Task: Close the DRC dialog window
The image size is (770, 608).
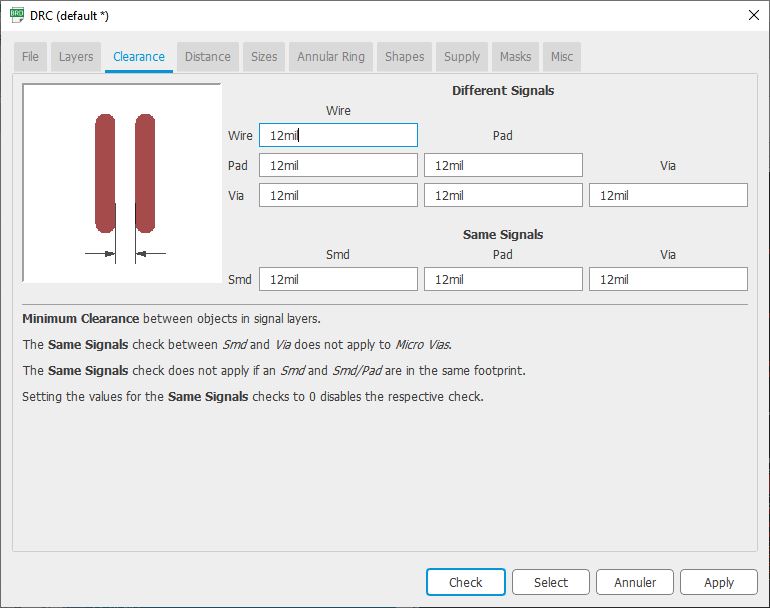Action: pyautogui.click(x=754, y=15)
